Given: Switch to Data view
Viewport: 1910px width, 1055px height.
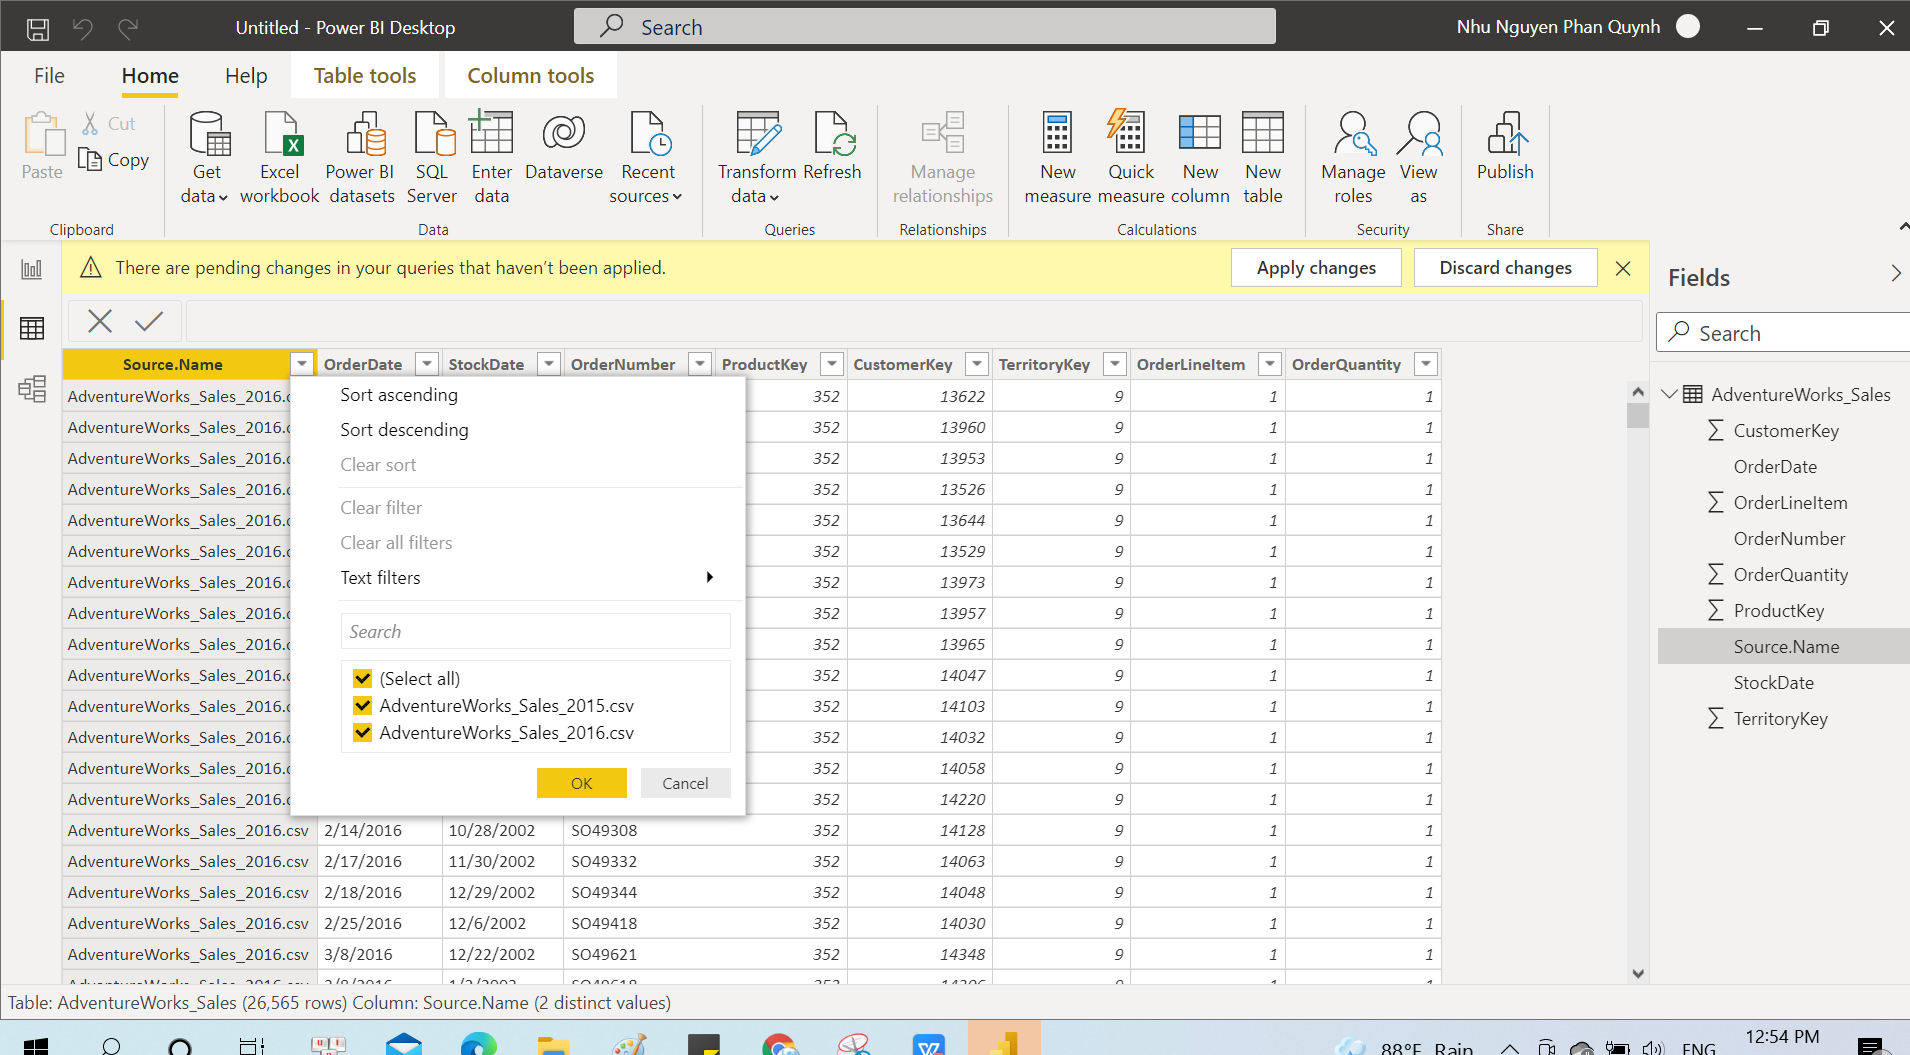Looking at the screenshot, I should click(x=32, y=328).
